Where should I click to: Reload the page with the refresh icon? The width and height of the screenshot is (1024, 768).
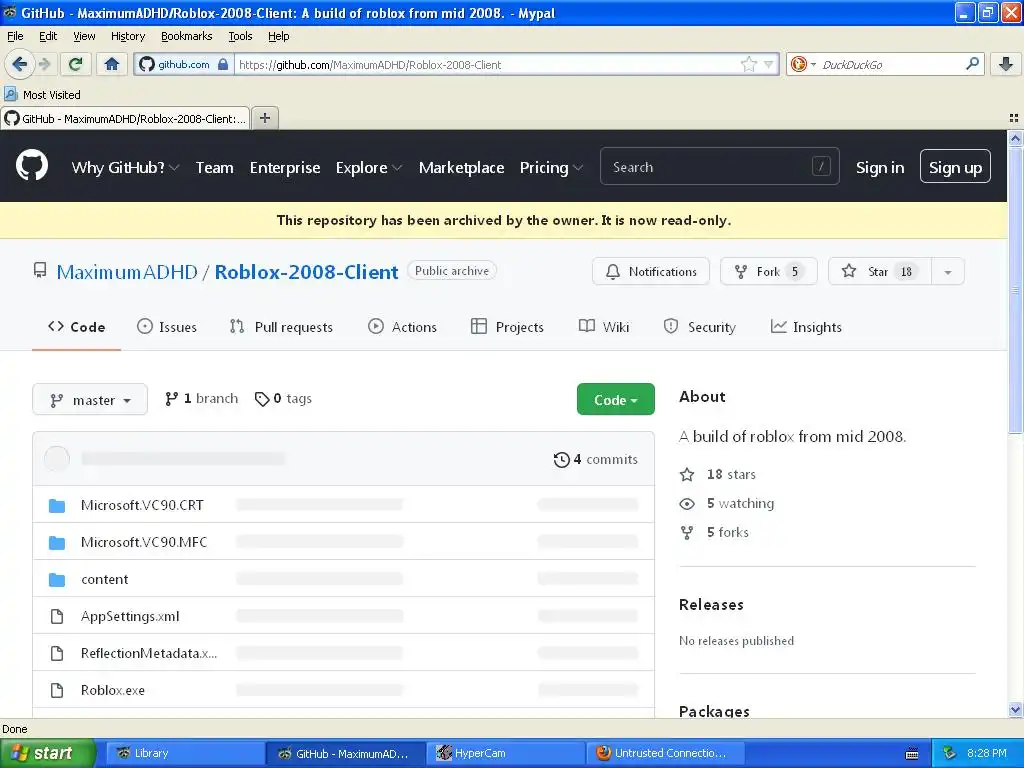76,64
